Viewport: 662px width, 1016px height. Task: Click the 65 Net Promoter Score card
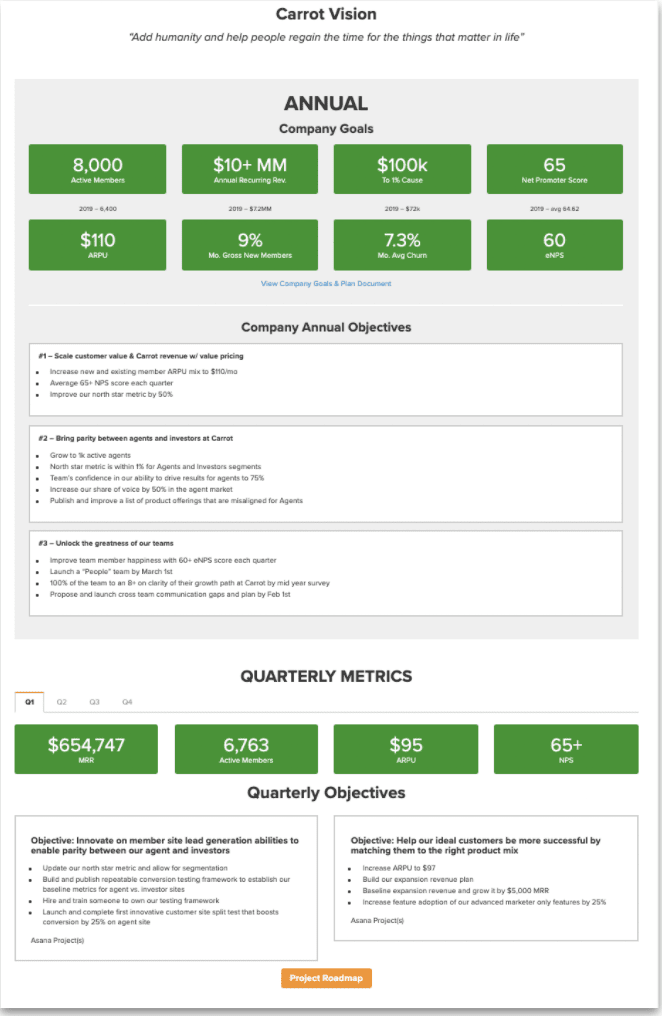[554, 169]
